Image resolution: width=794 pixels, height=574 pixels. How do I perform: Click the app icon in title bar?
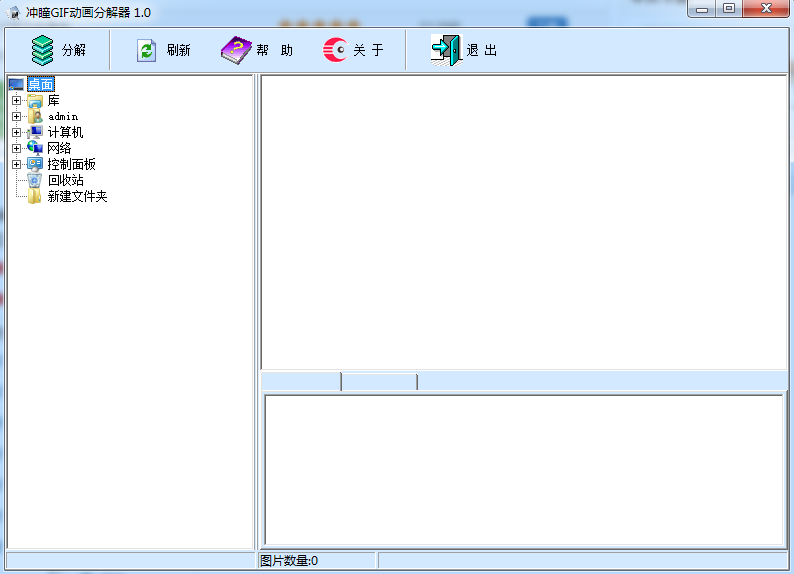[x=14, y=12]
